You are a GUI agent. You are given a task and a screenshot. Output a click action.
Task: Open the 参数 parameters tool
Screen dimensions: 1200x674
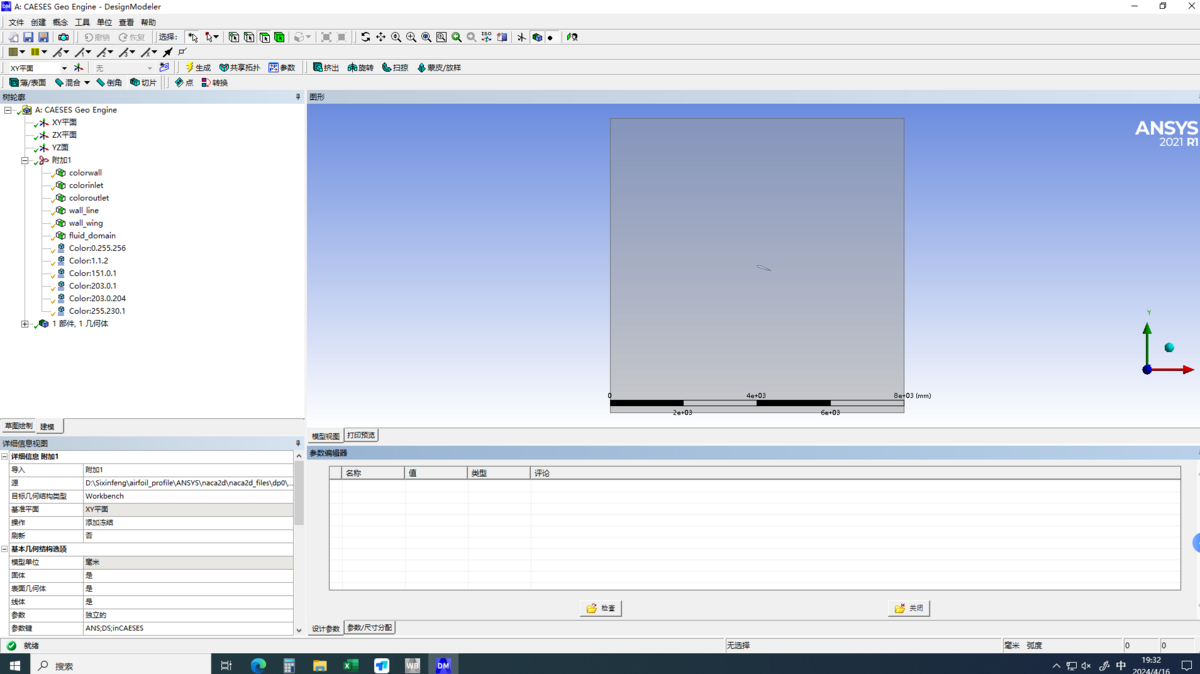click(x=282, y=68)
